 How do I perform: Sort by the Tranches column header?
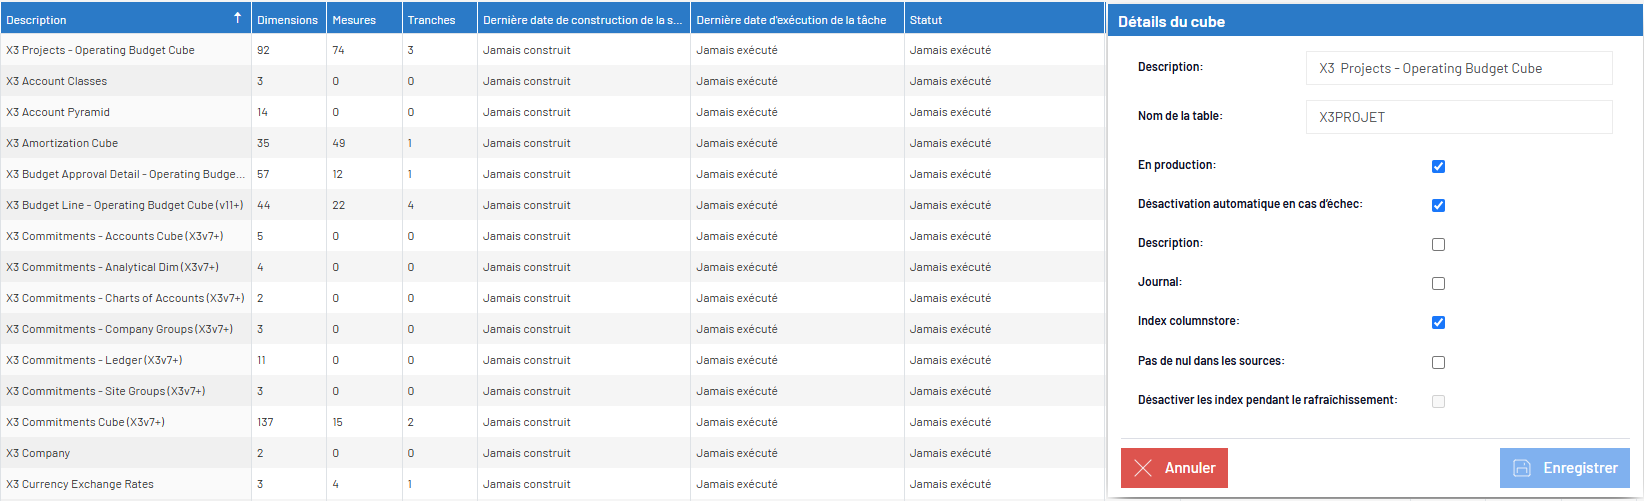coord(439,19)
